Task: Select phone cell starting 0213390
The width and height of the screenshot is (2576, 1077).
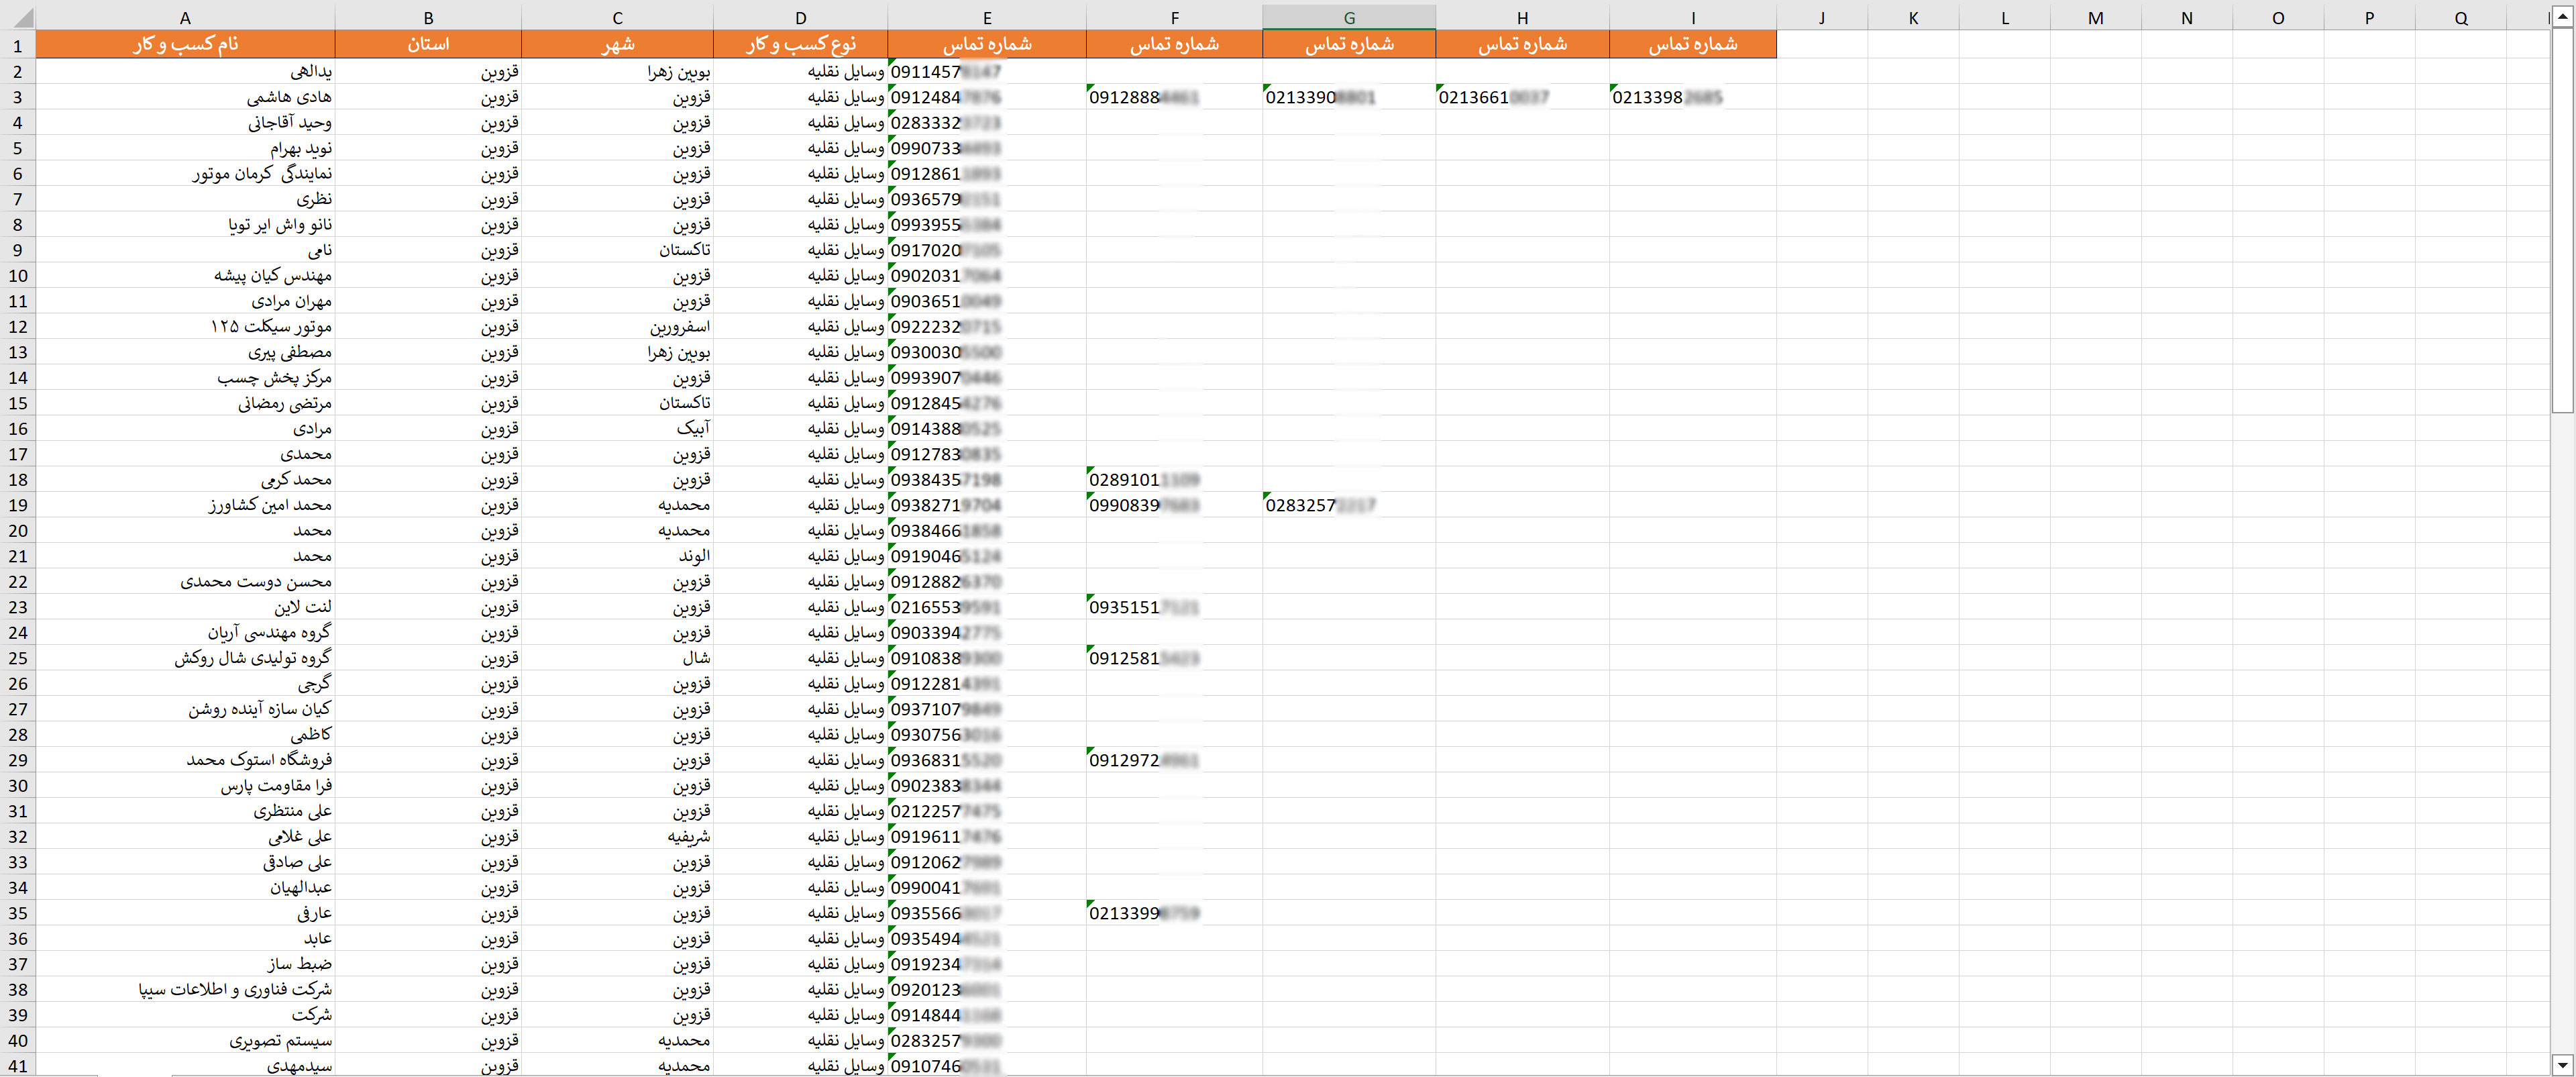Action: pyautogui.click(x=1349, y=97)
